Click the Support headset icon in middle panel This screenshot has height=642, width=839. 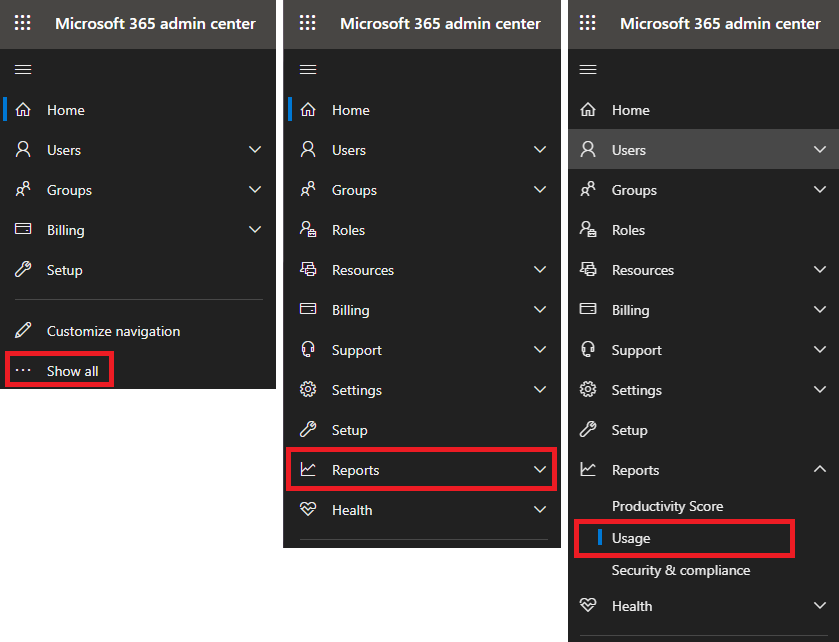coord(308,349)
